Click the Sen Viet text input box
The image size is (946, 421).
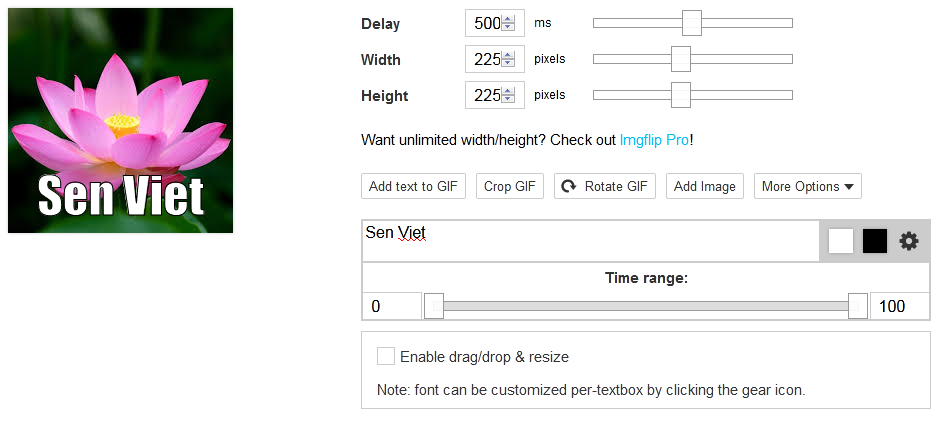pos(591,241)
